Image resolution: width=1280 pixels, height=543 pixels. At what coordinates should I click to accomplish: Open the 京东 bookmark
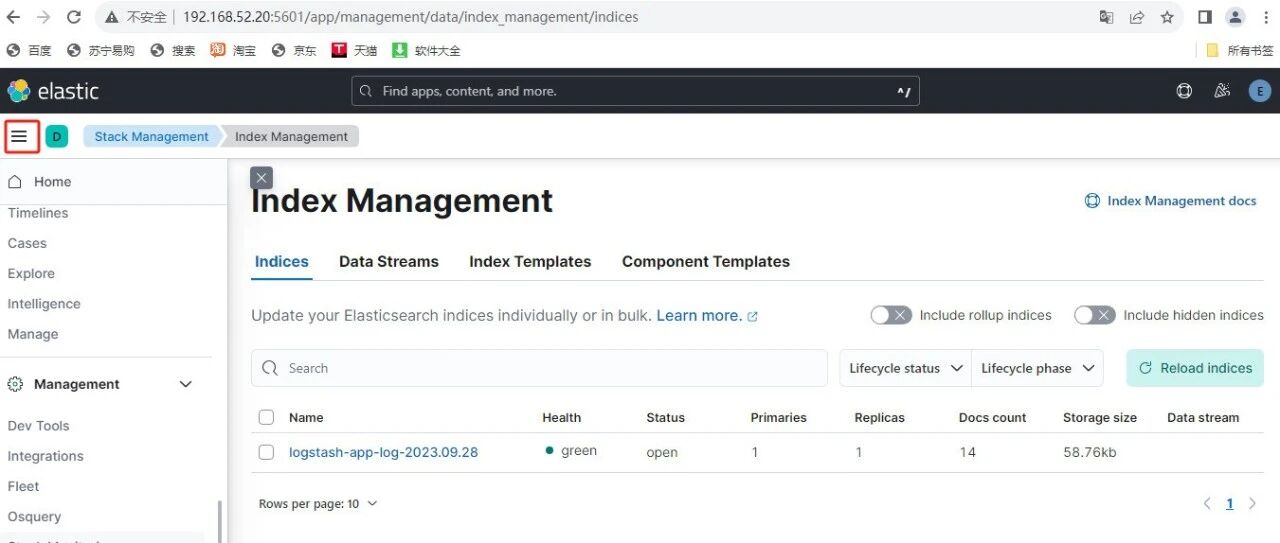coord(294,50)
